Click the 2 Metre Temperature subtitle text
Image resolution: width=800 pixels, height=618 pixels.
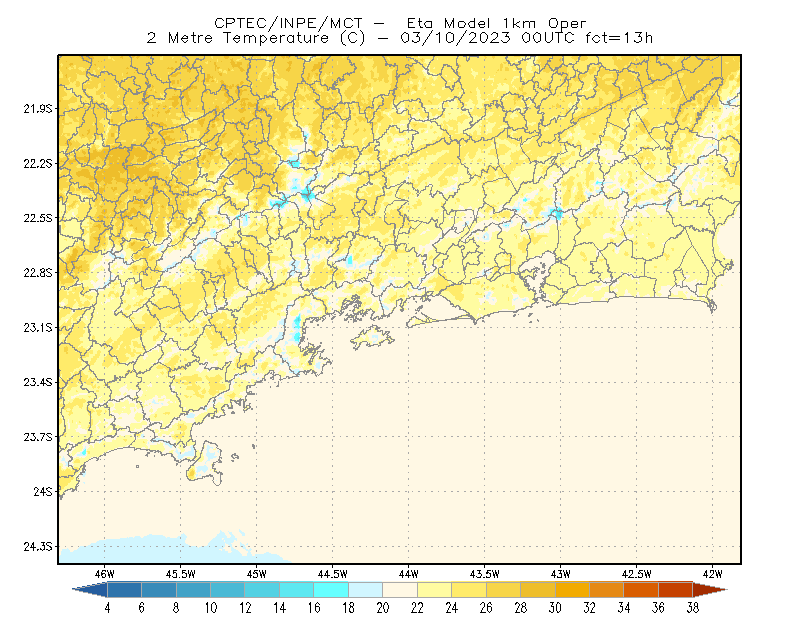pos(238,38)
